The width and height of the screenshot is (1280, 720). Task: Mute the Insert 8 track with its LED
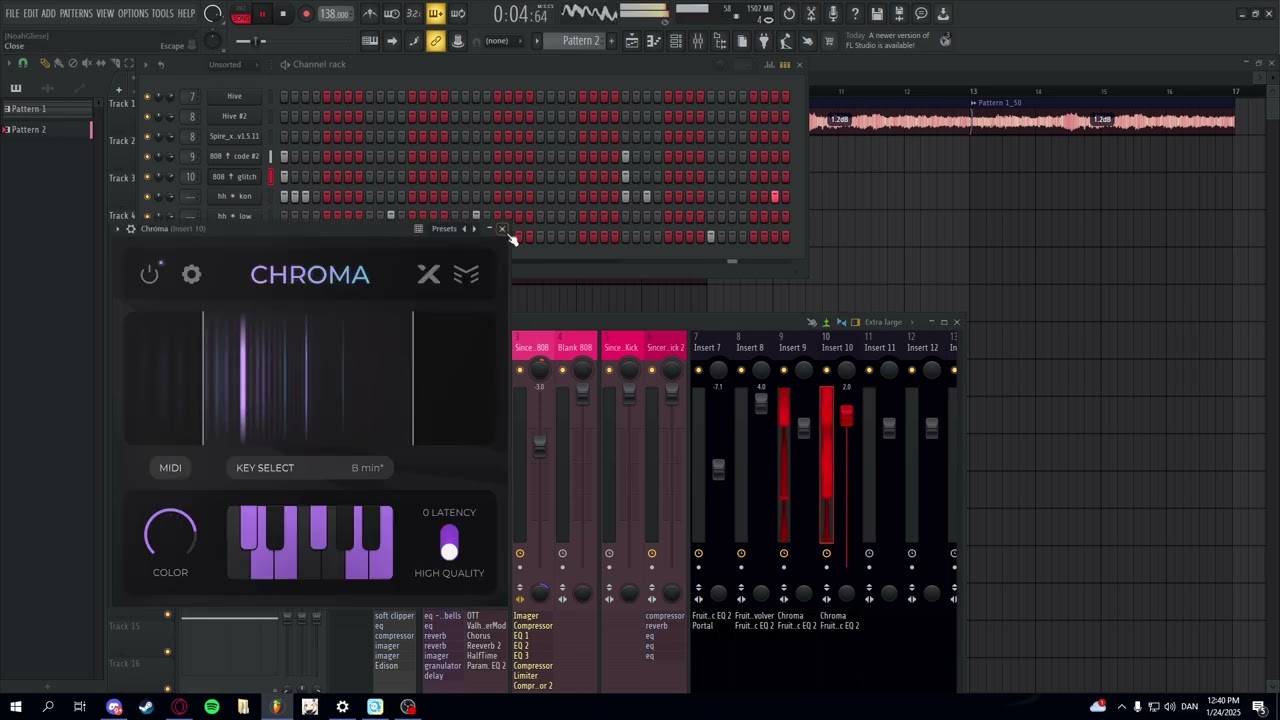tap(741, 370)
